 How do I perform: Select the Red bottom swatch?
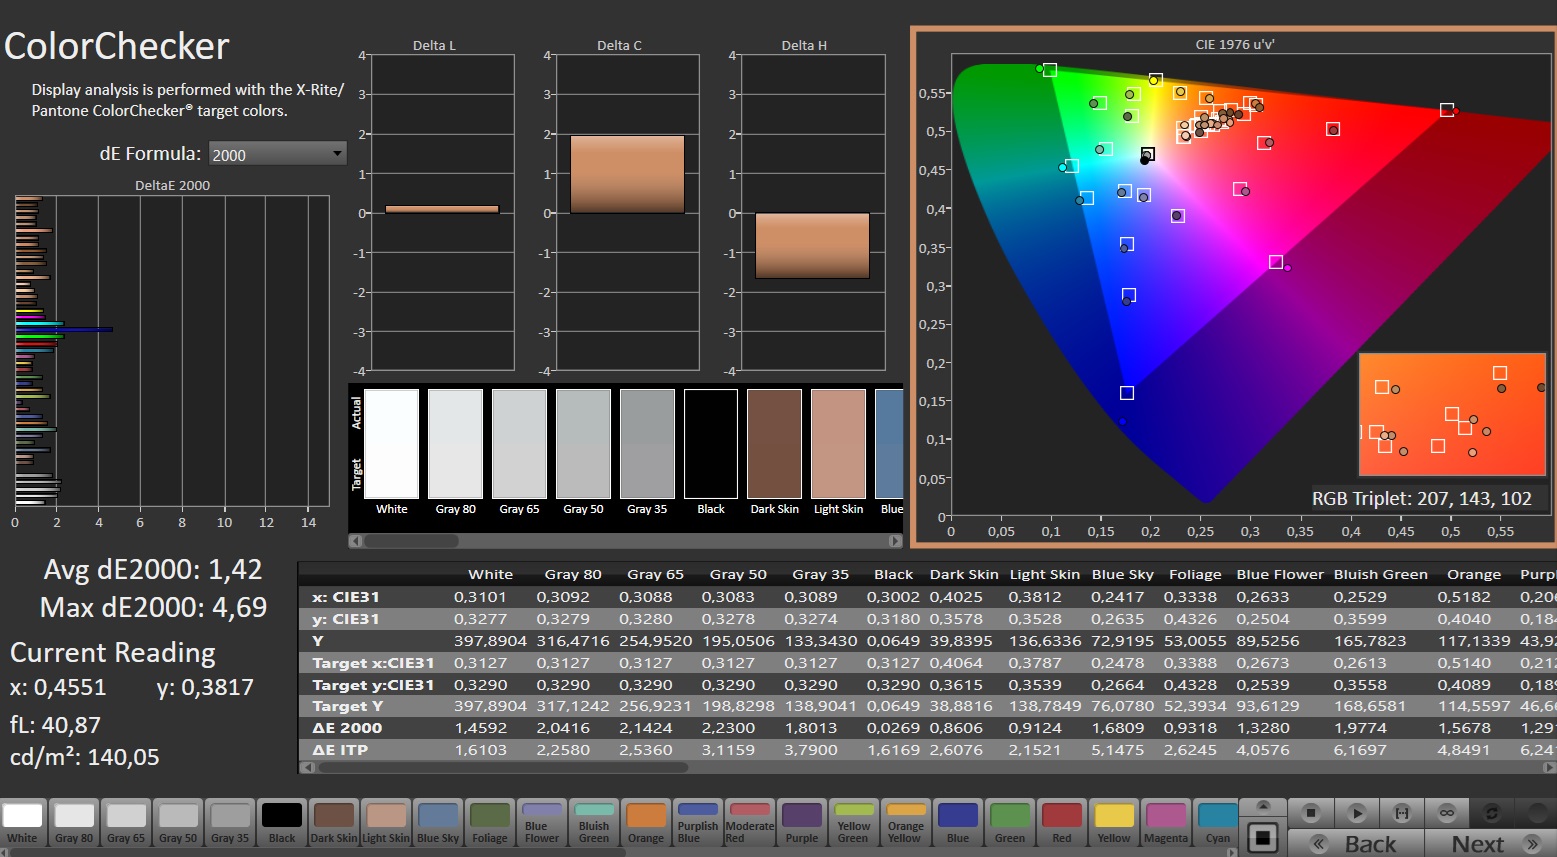click(1062, 823)
